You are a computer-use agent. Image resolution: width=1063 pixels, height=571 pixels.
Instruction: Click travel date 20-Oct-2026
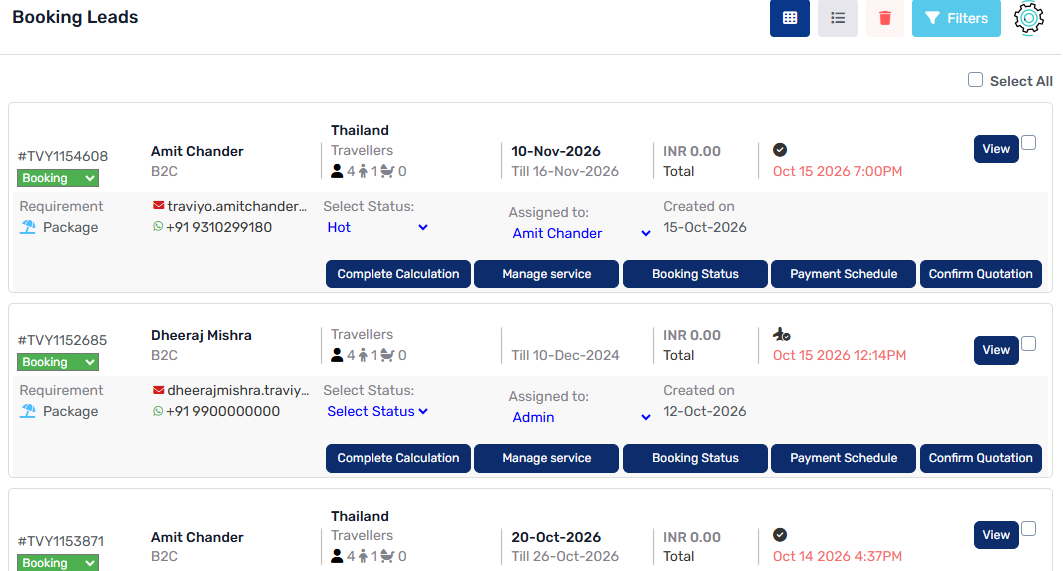coord(556,537)
